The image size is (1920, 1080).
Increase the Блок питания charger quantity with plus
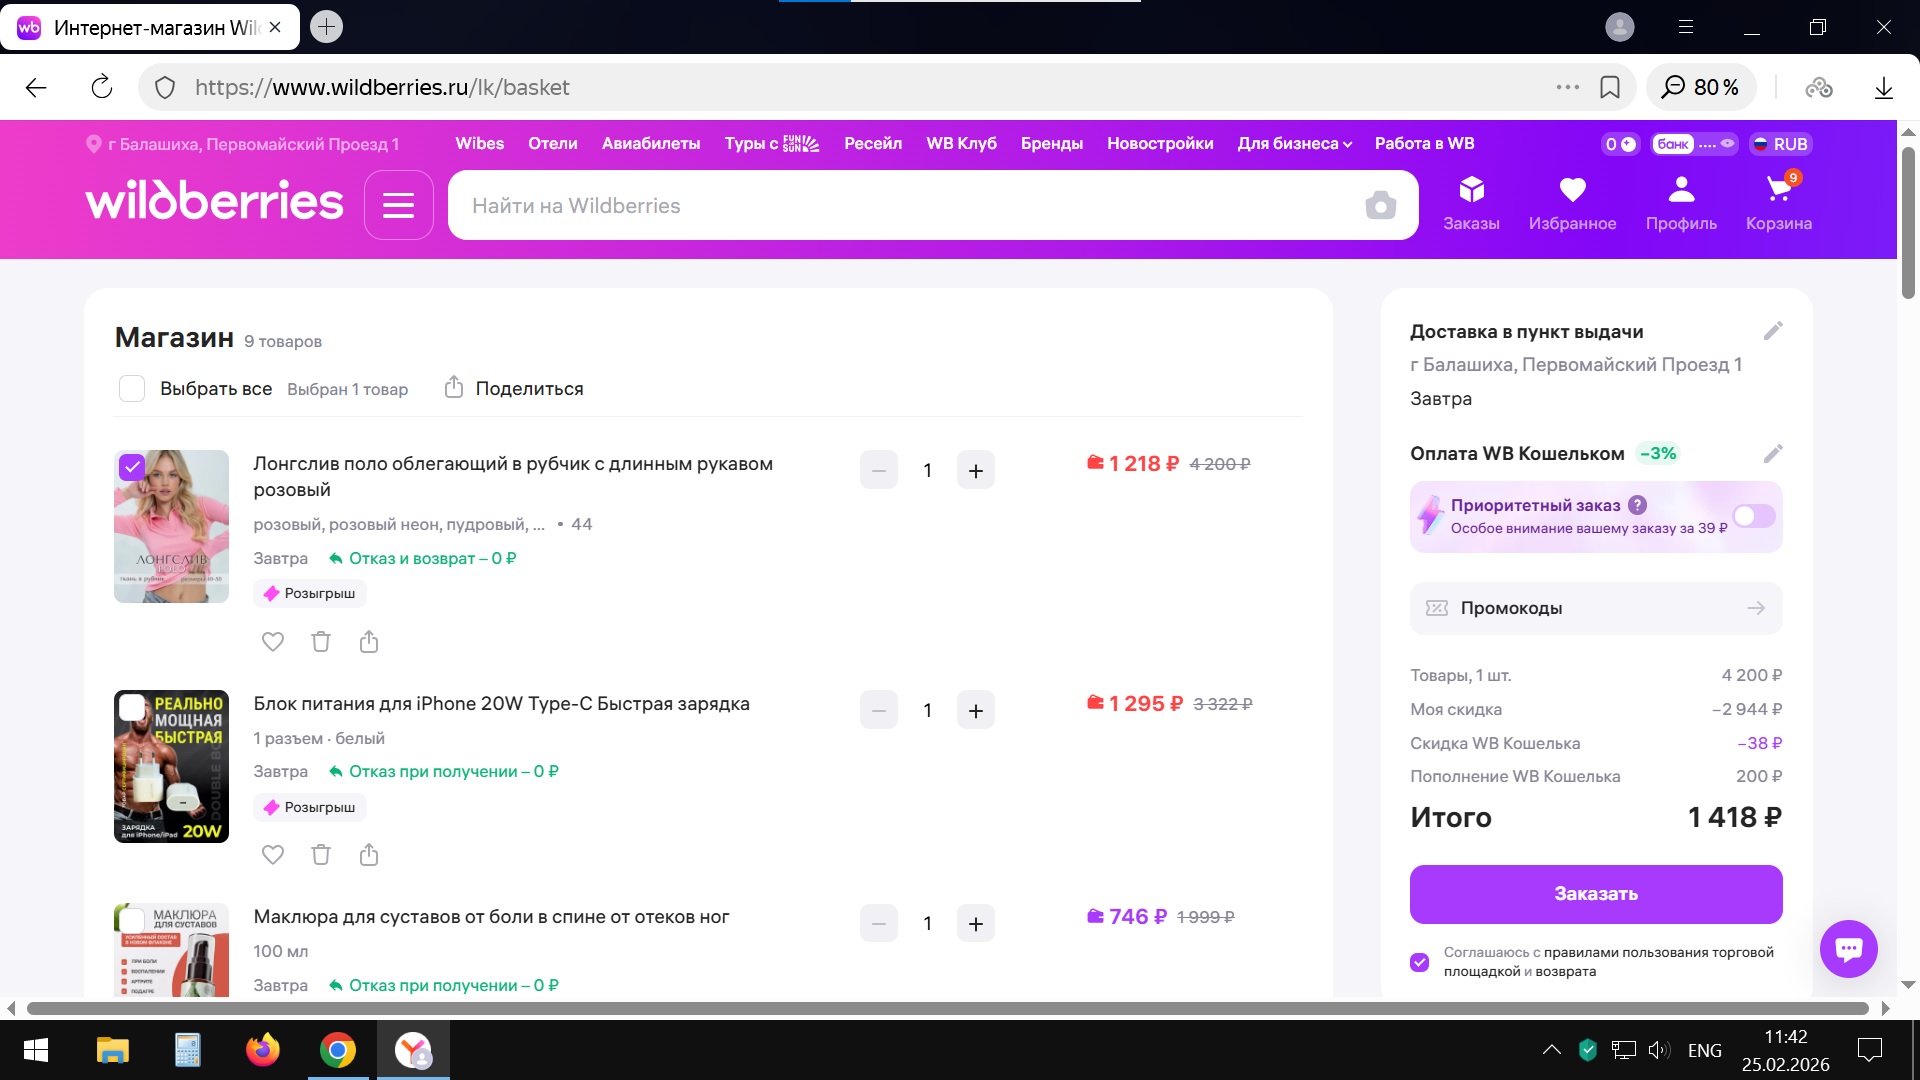(x=976, y=711)
